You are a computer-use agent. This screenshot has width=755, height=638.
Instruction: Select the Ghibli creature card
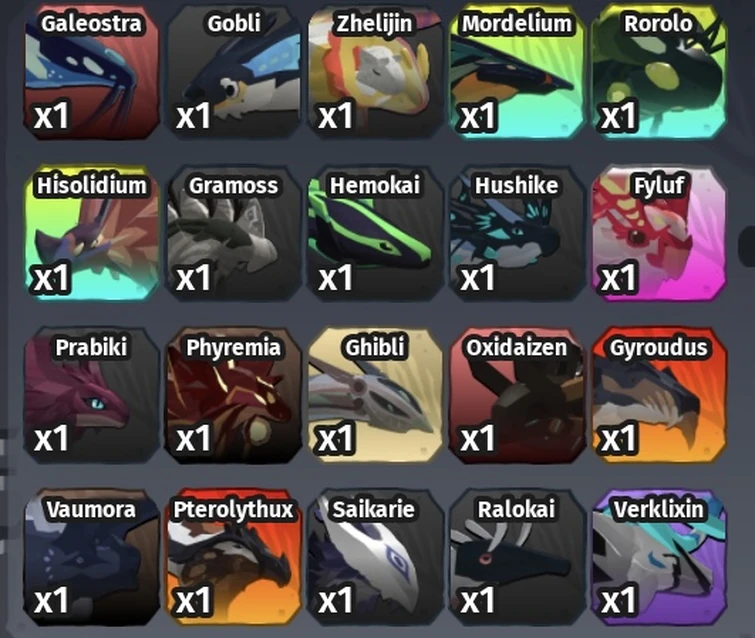[x=375, y=396]
